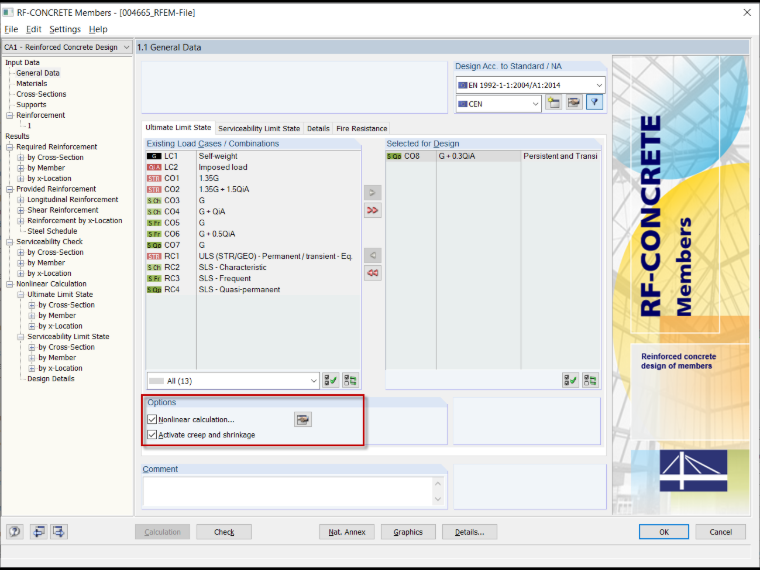Select Cross-Sections in the navigator tree
760x570 pixels.
41,94
